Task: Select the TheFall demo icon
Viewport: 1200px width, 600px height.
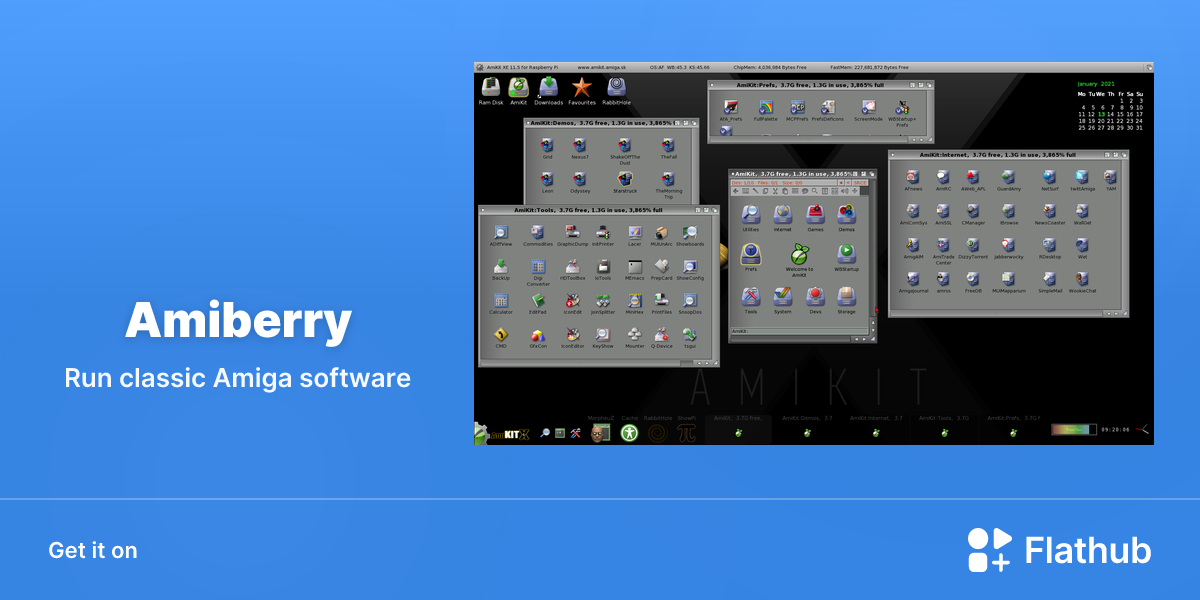Action: tap(668, 148)
